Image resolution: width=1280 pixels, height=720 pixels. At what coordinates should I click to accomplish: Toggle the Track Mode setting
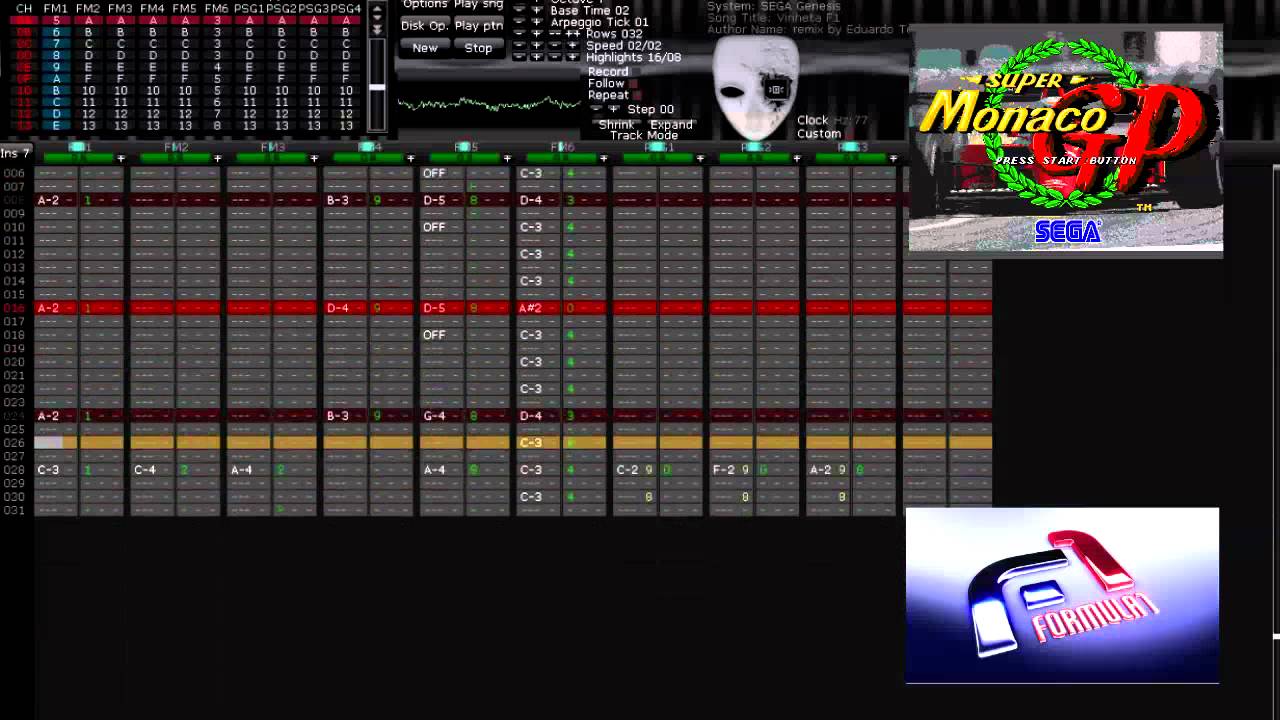643,135
